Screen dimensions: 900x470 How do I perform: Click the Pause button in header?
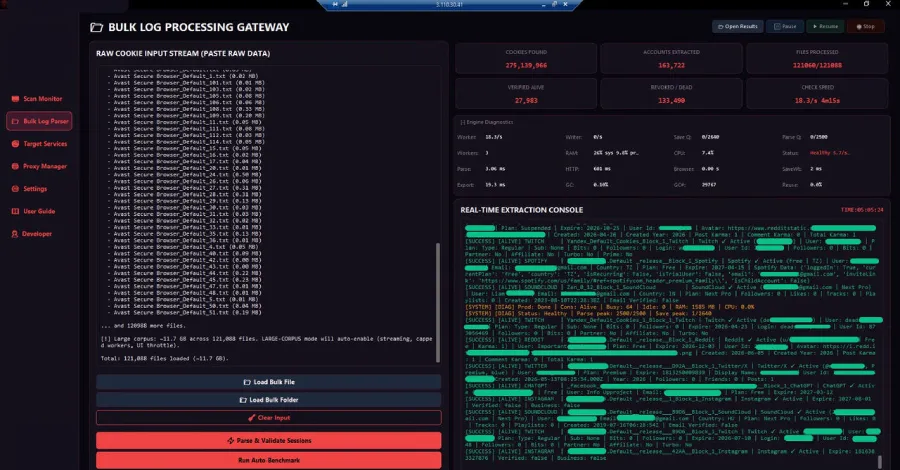[x=785, y=26]
